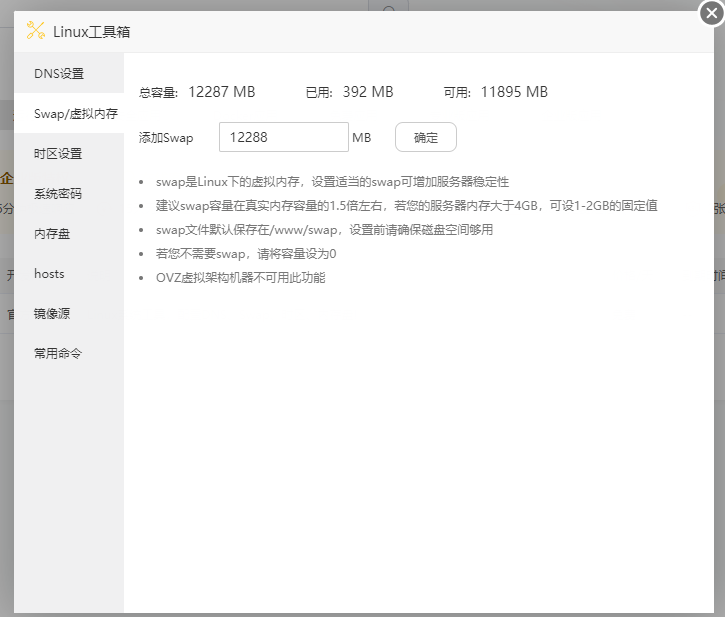Select the 已用 392 MB value

click(x=368, y=92)
